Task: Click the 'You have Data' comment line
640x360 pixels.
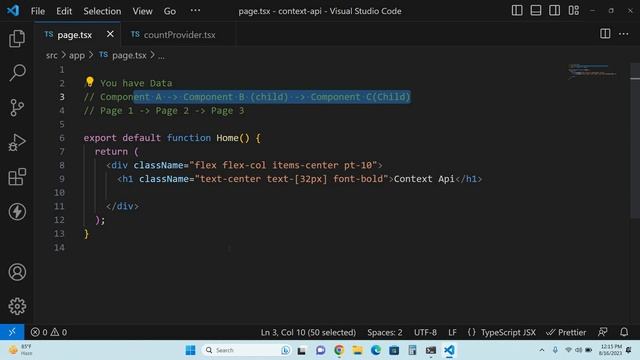Action: (x=136, y=83)
